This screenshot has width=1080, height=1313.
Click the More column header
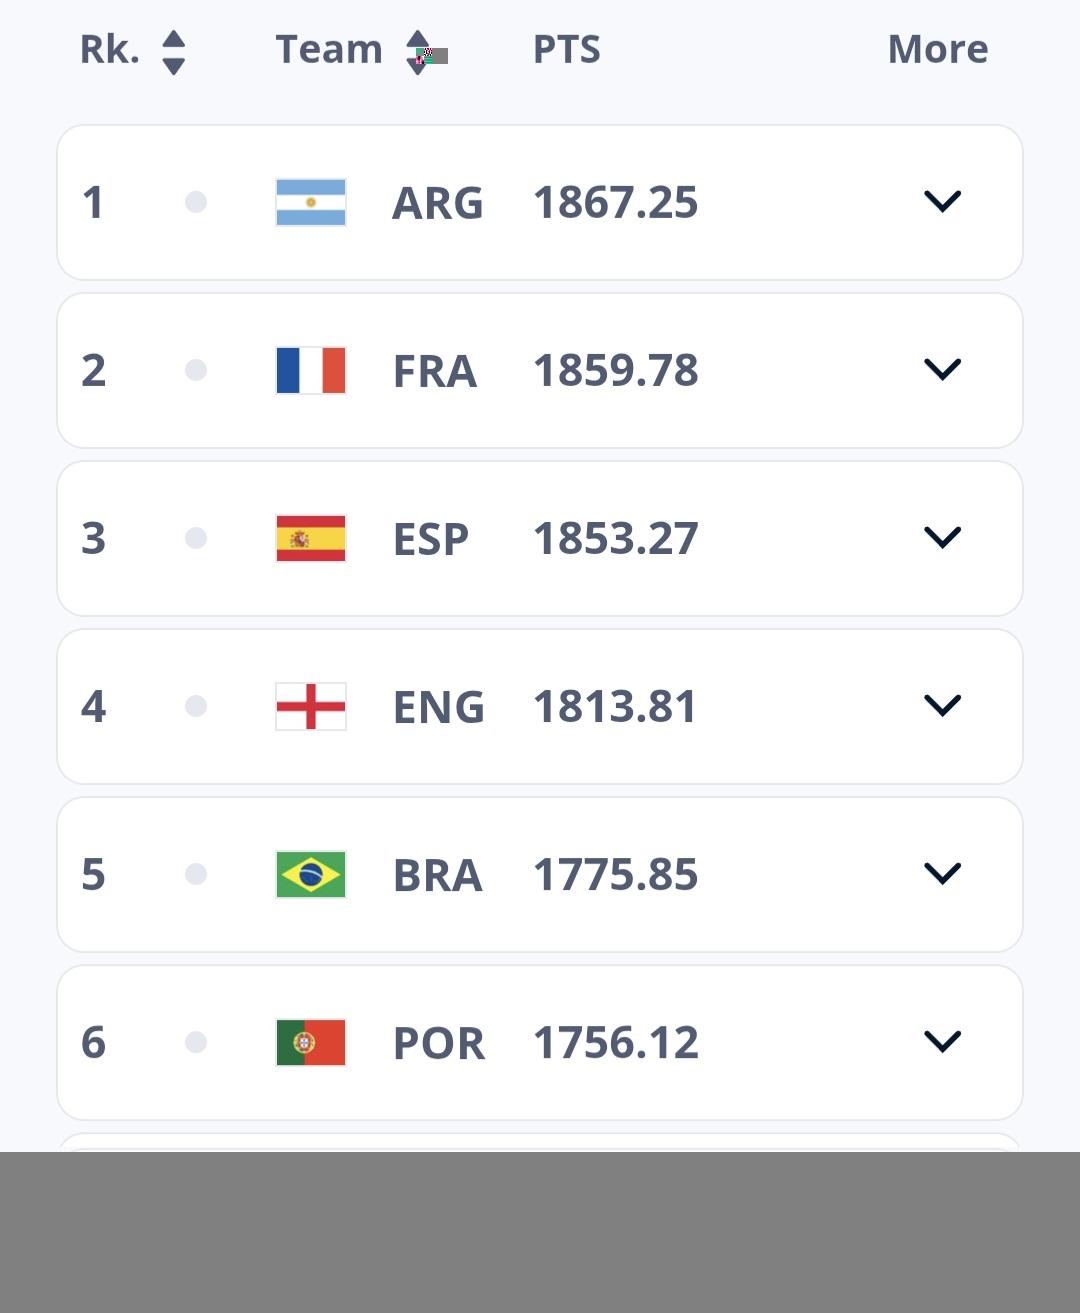point(937,50)
